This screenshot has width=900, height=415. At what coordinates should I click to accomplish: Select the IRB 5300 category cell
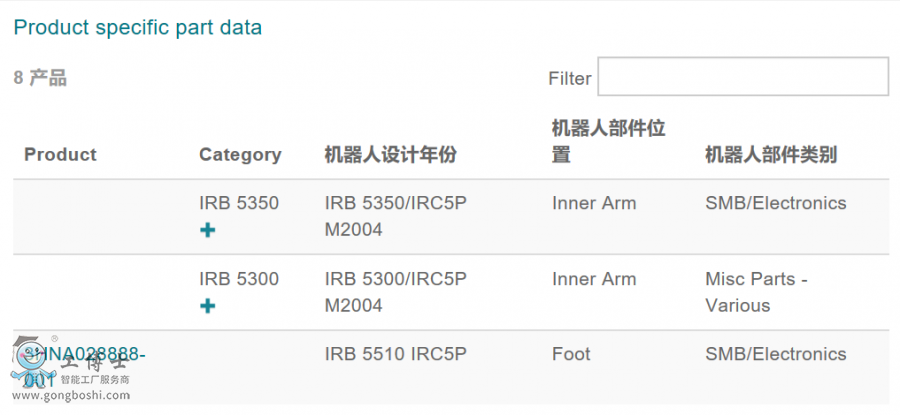coord(239,279)
